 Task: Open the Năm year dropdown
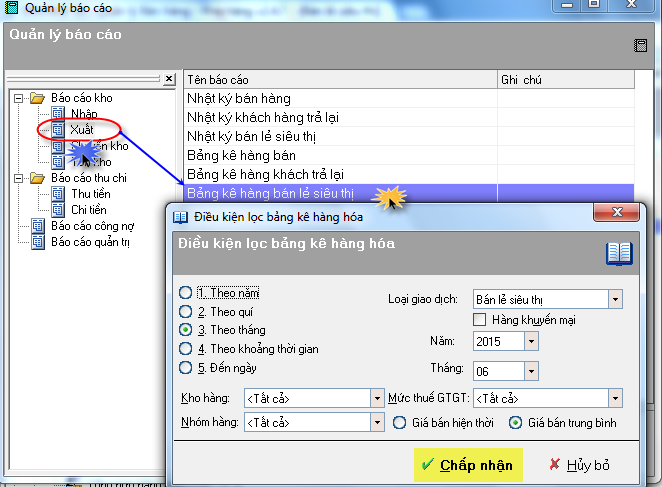tap(531, 343)
